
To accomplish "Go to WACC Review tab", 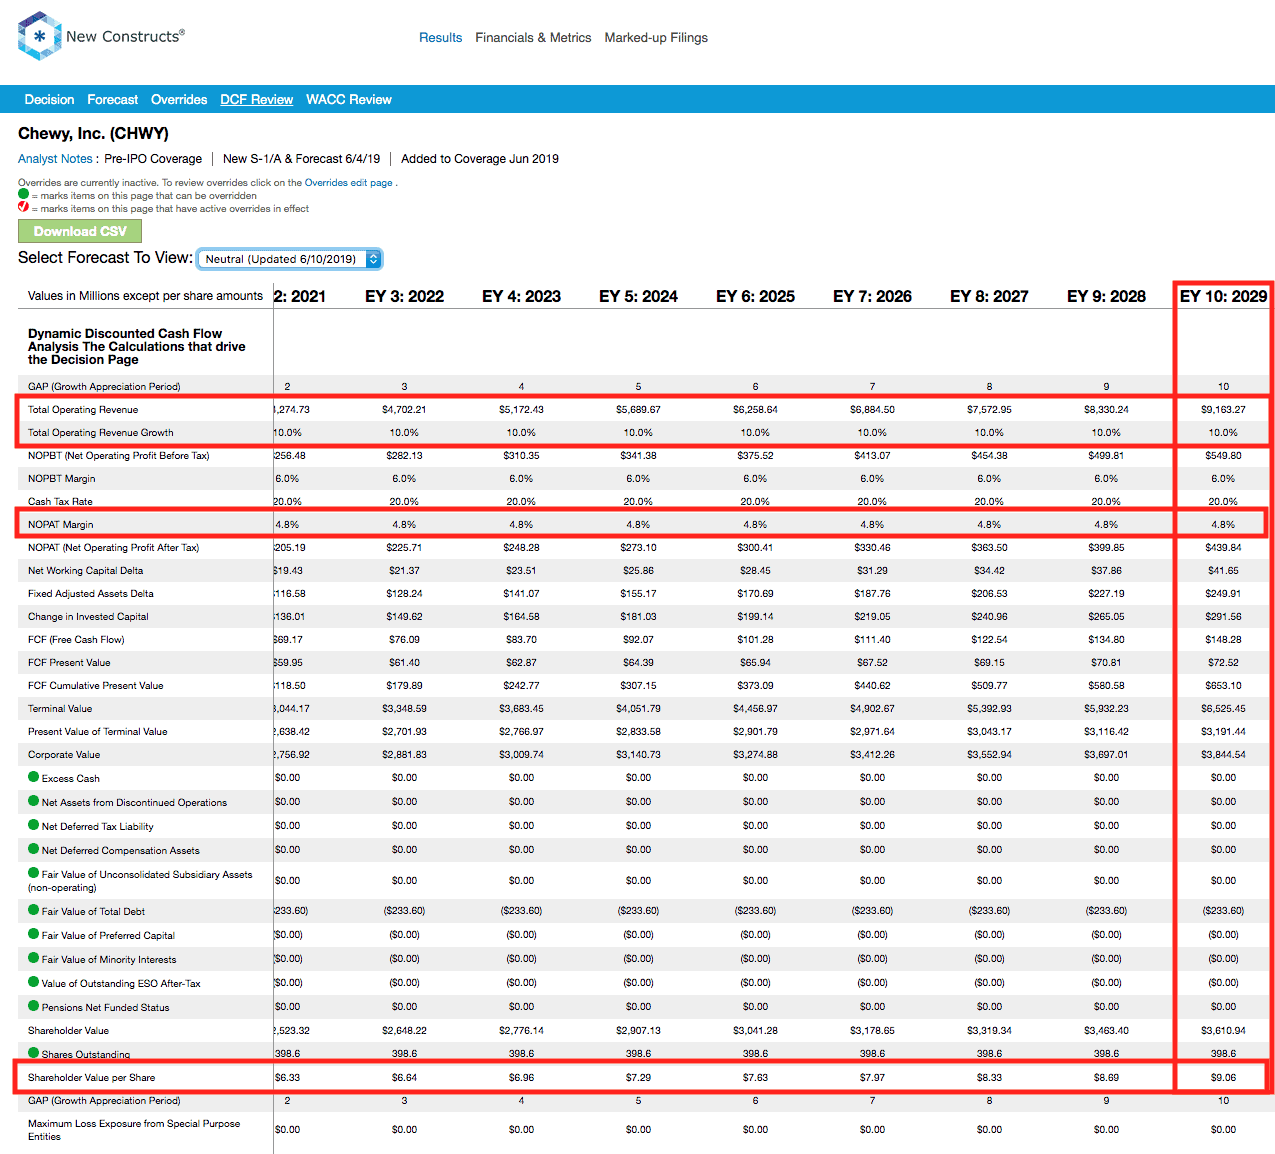I will [x=349, y=99].
